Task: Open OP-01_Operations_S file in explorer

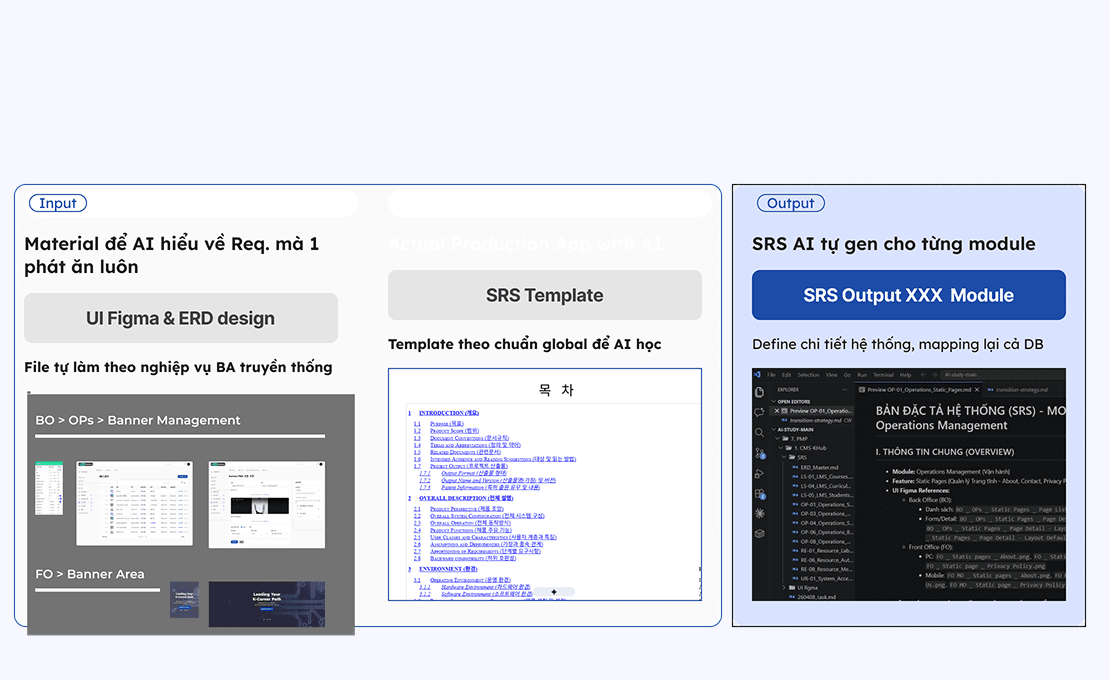Action: (x=821, y=505)
